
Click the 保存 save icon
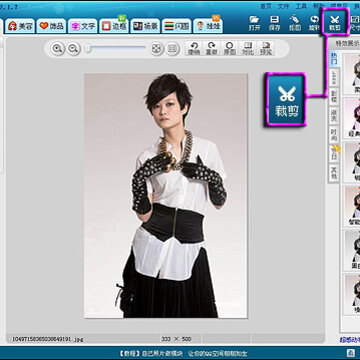click(274, 23)
